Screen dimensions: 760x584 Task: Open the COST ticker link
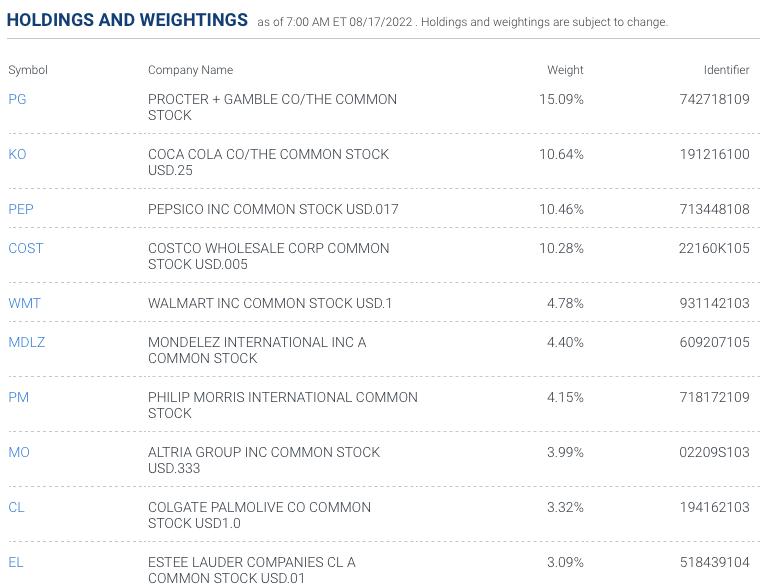(x=26, y=248)
